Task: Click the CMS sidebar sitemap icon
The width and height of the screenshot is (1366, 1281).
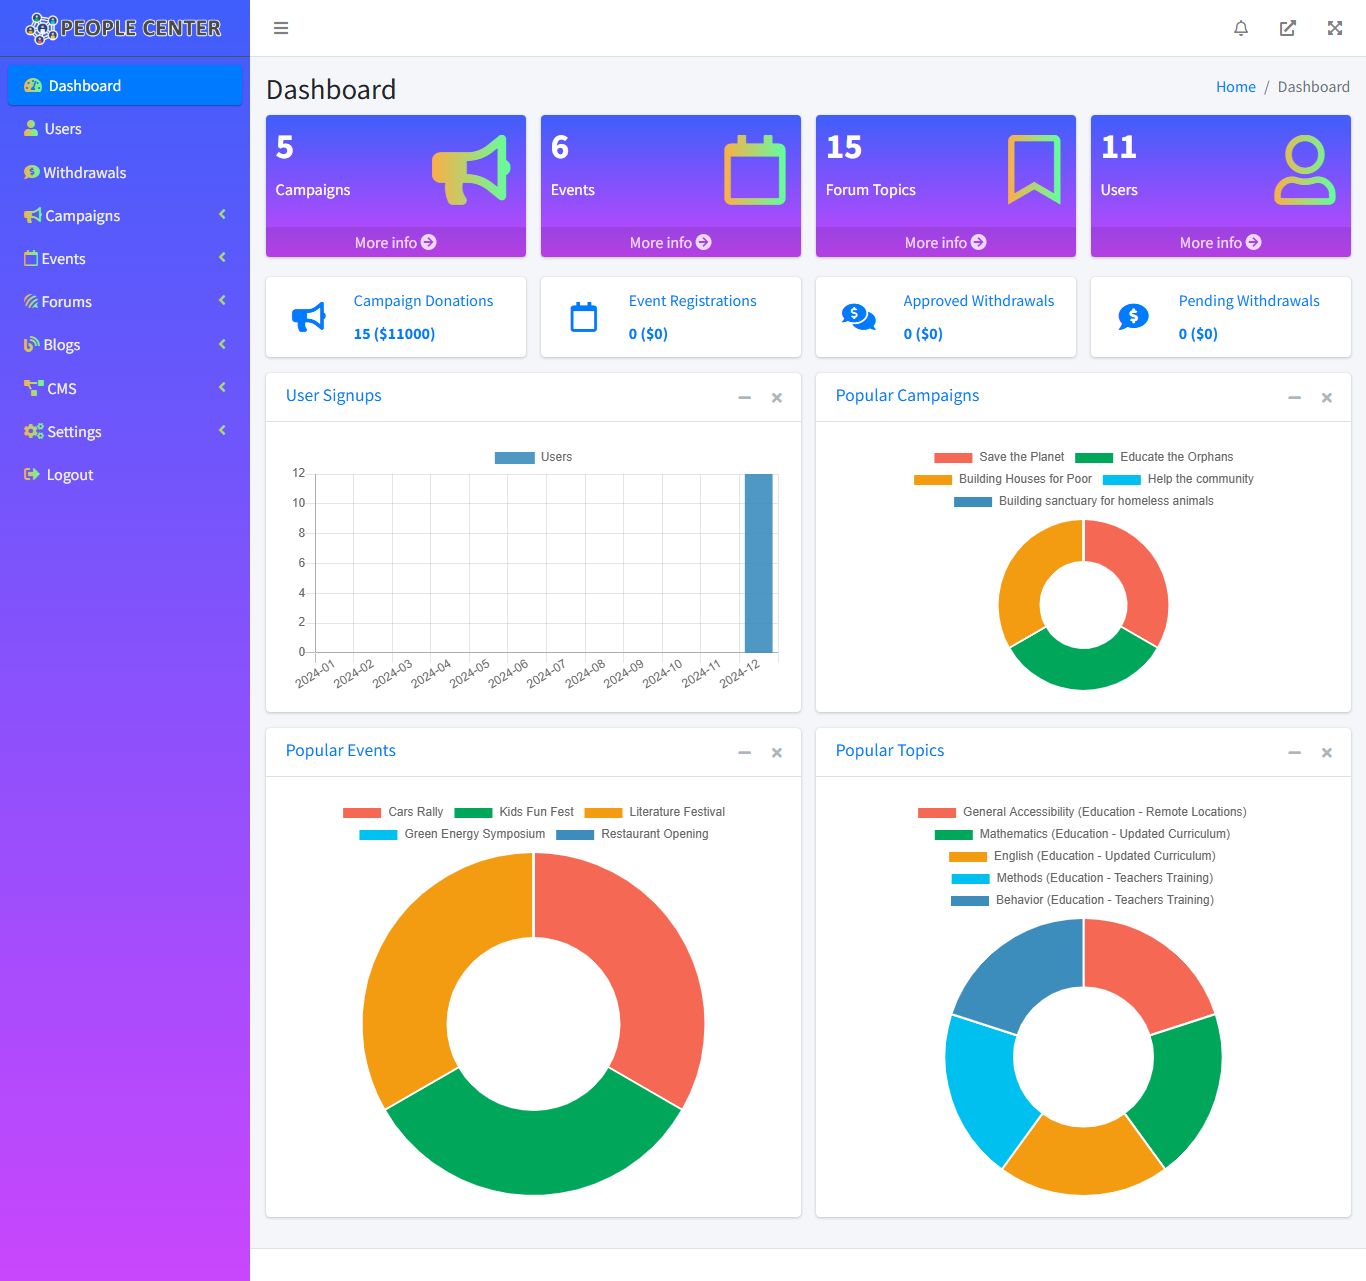Action: pyautogui.click(x=34, y=388)
